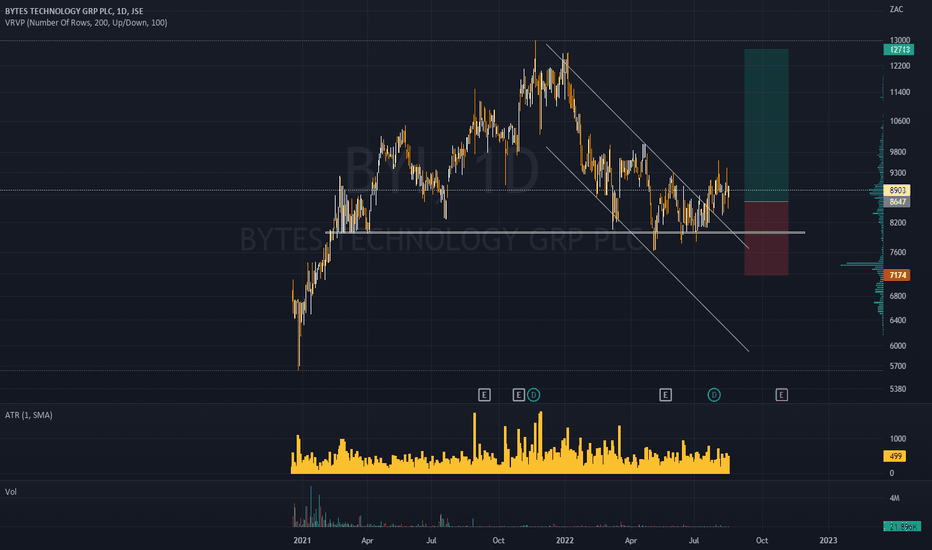Click the dividend D marker after Jul 2022
Screen dimensions: 932x550
(x=714, y=395)
